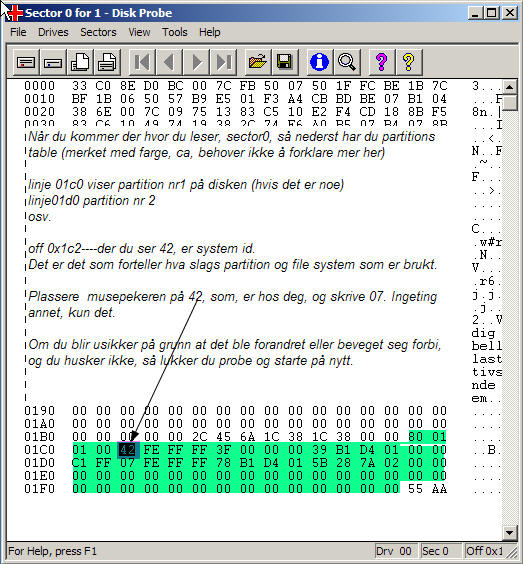Click the Drv 00 status bar field

396,551
